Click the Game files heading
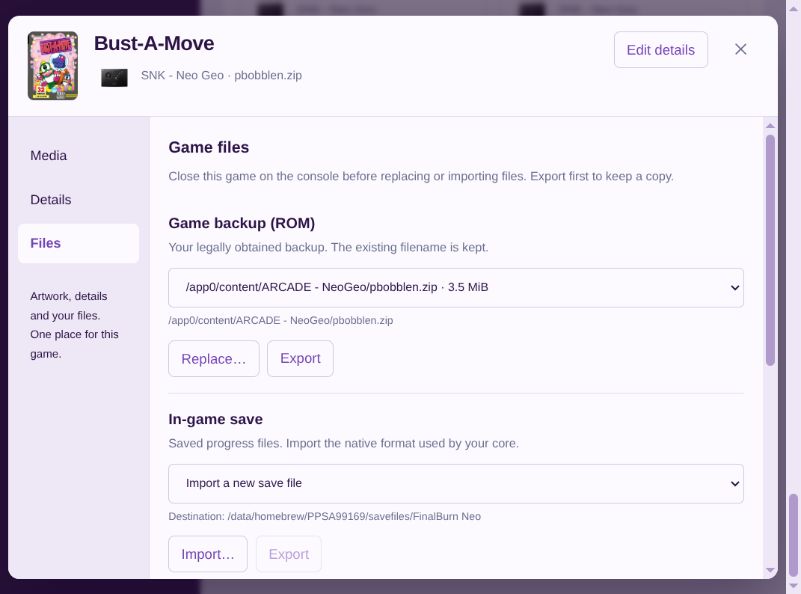Viewport: 801px width, 594px height. [208, 148]
